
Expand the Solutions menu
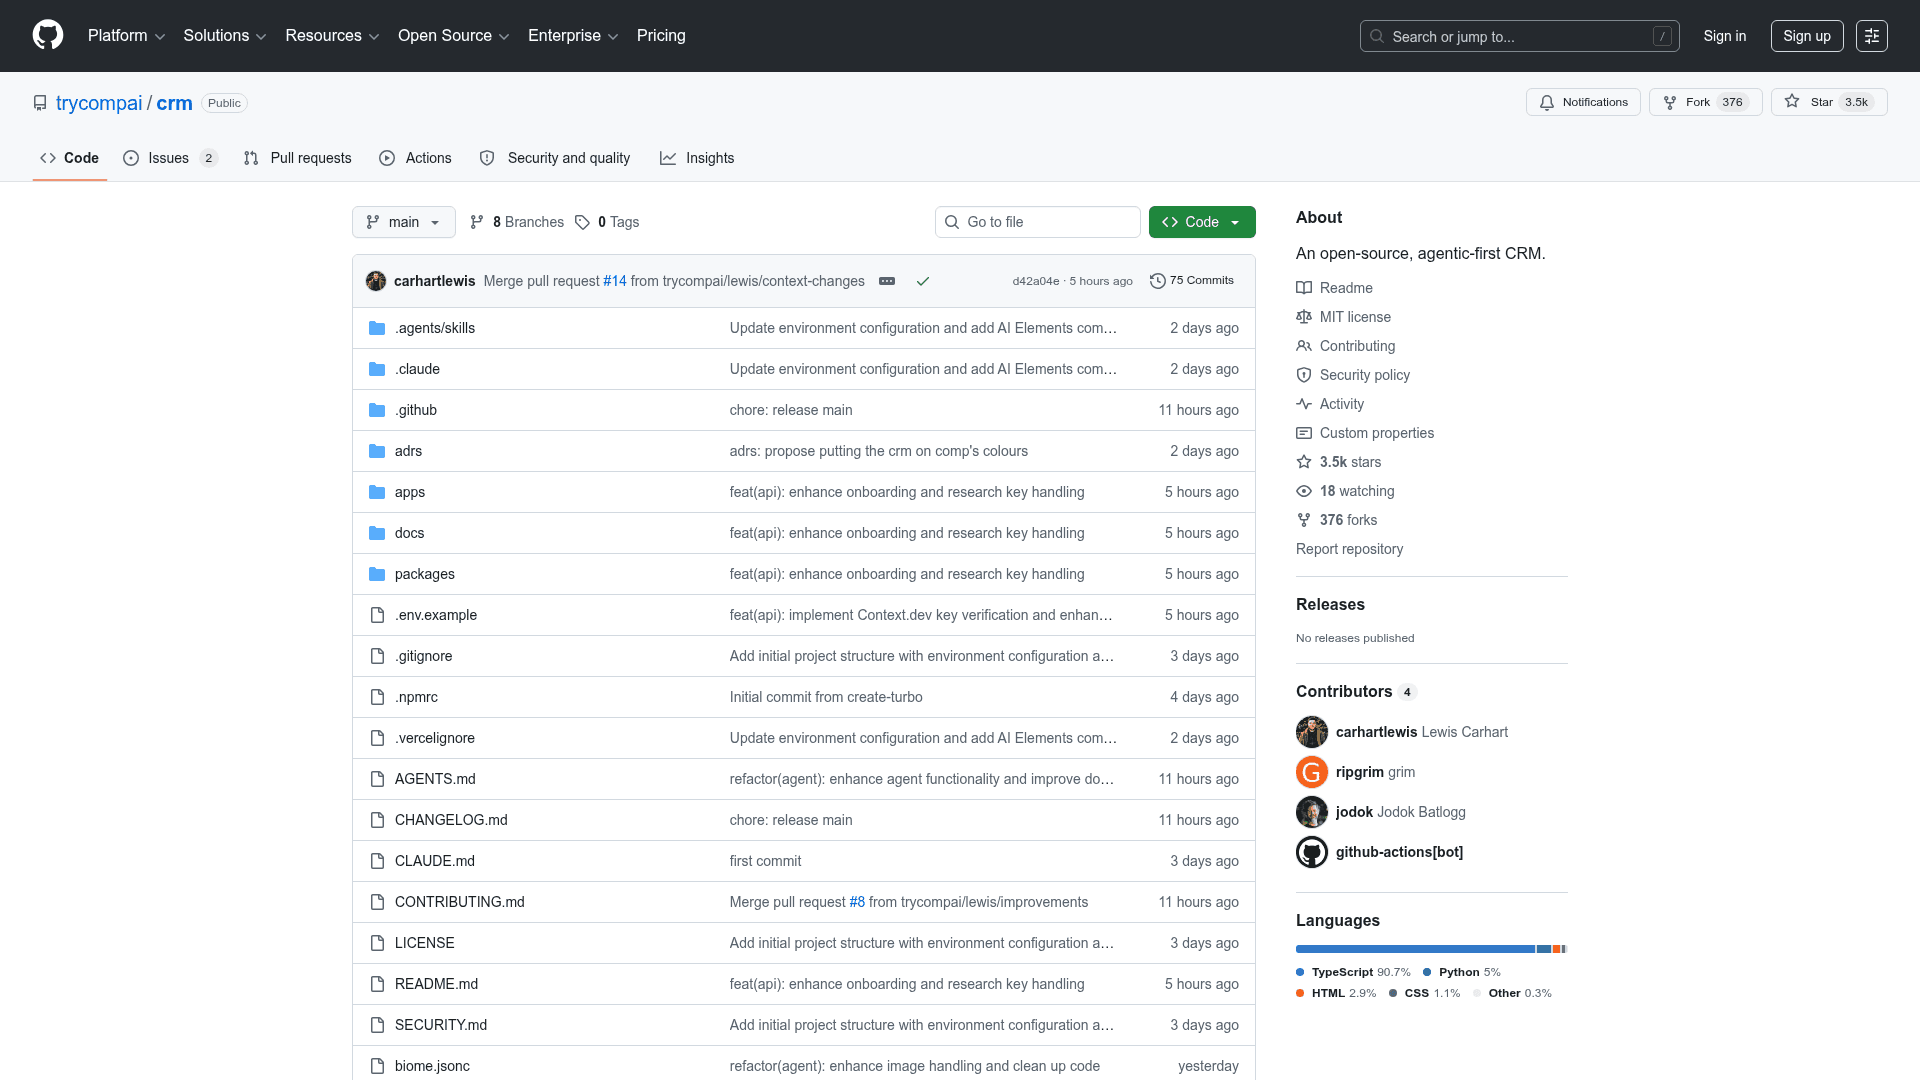coord(225,36)
